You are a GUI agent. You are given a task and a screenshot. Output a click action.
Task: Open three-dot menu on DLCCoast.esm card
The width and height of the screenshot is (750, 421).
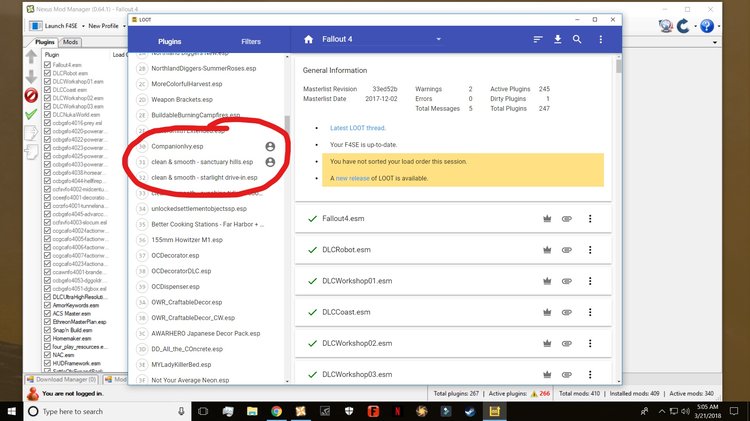[590, 312]
